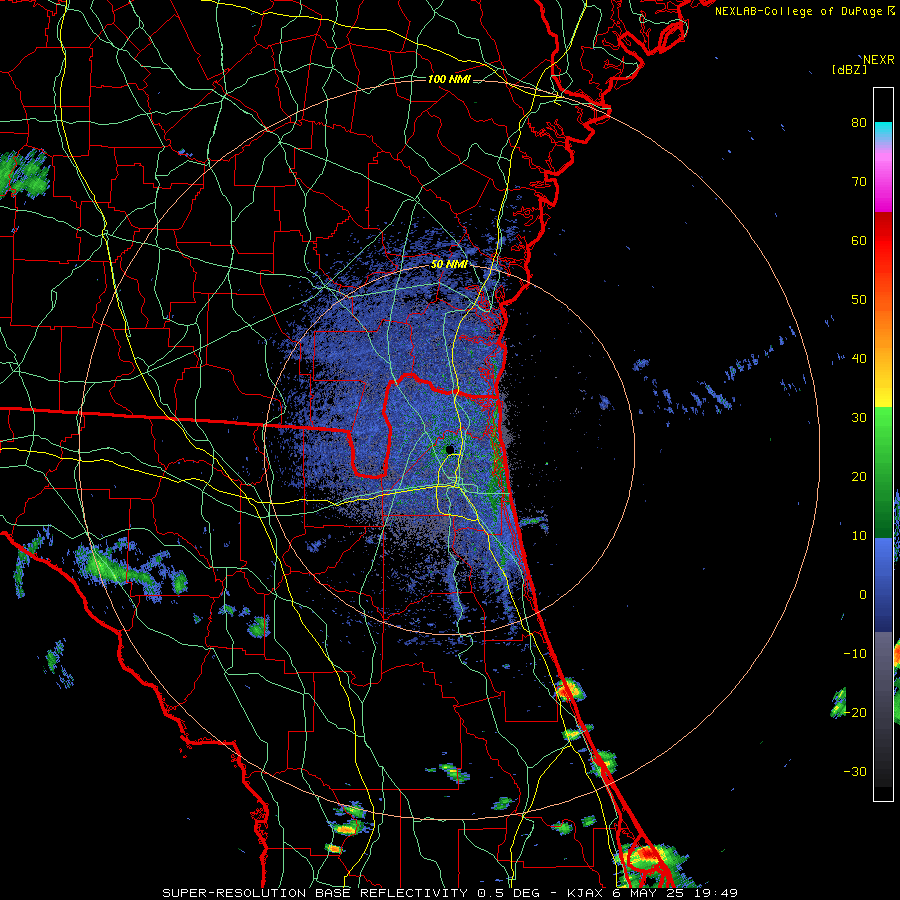
Task: Click the 50 NMI range ring label
Action: [449, 265]
